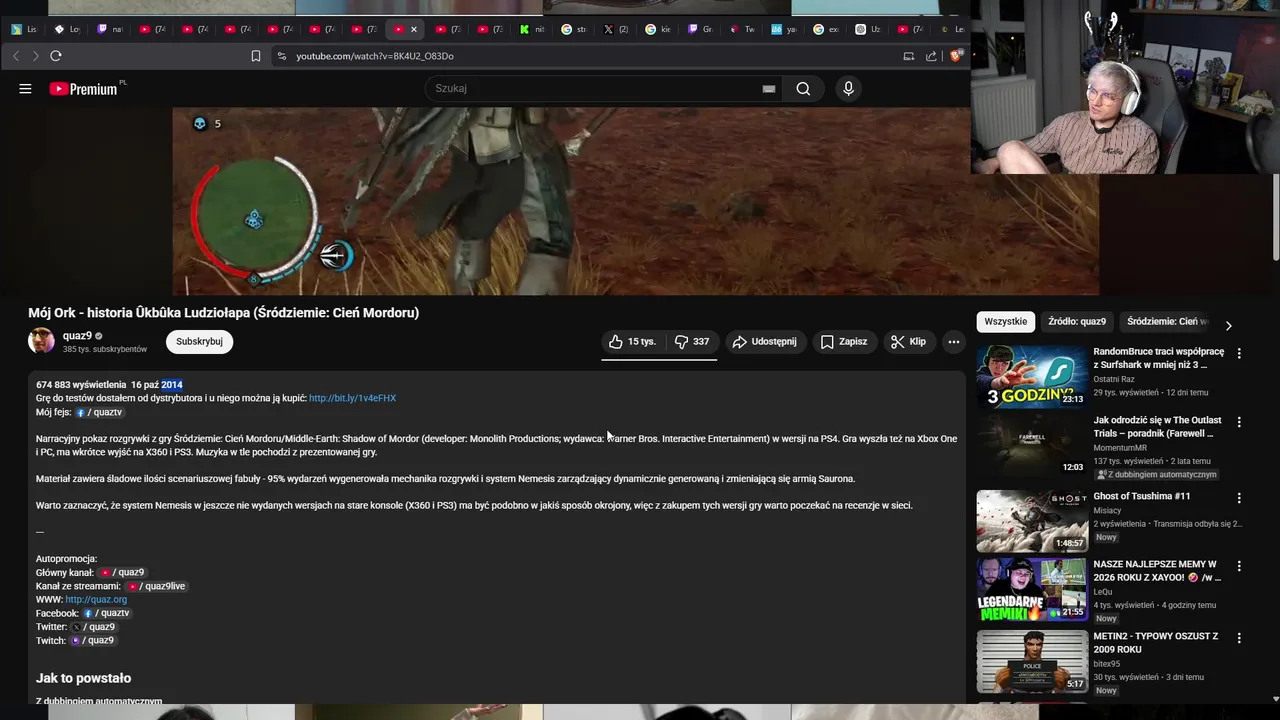Open the Udostępnij share dialog
The height and width of the screenshot is (720, 1280).
coord(765,342)
